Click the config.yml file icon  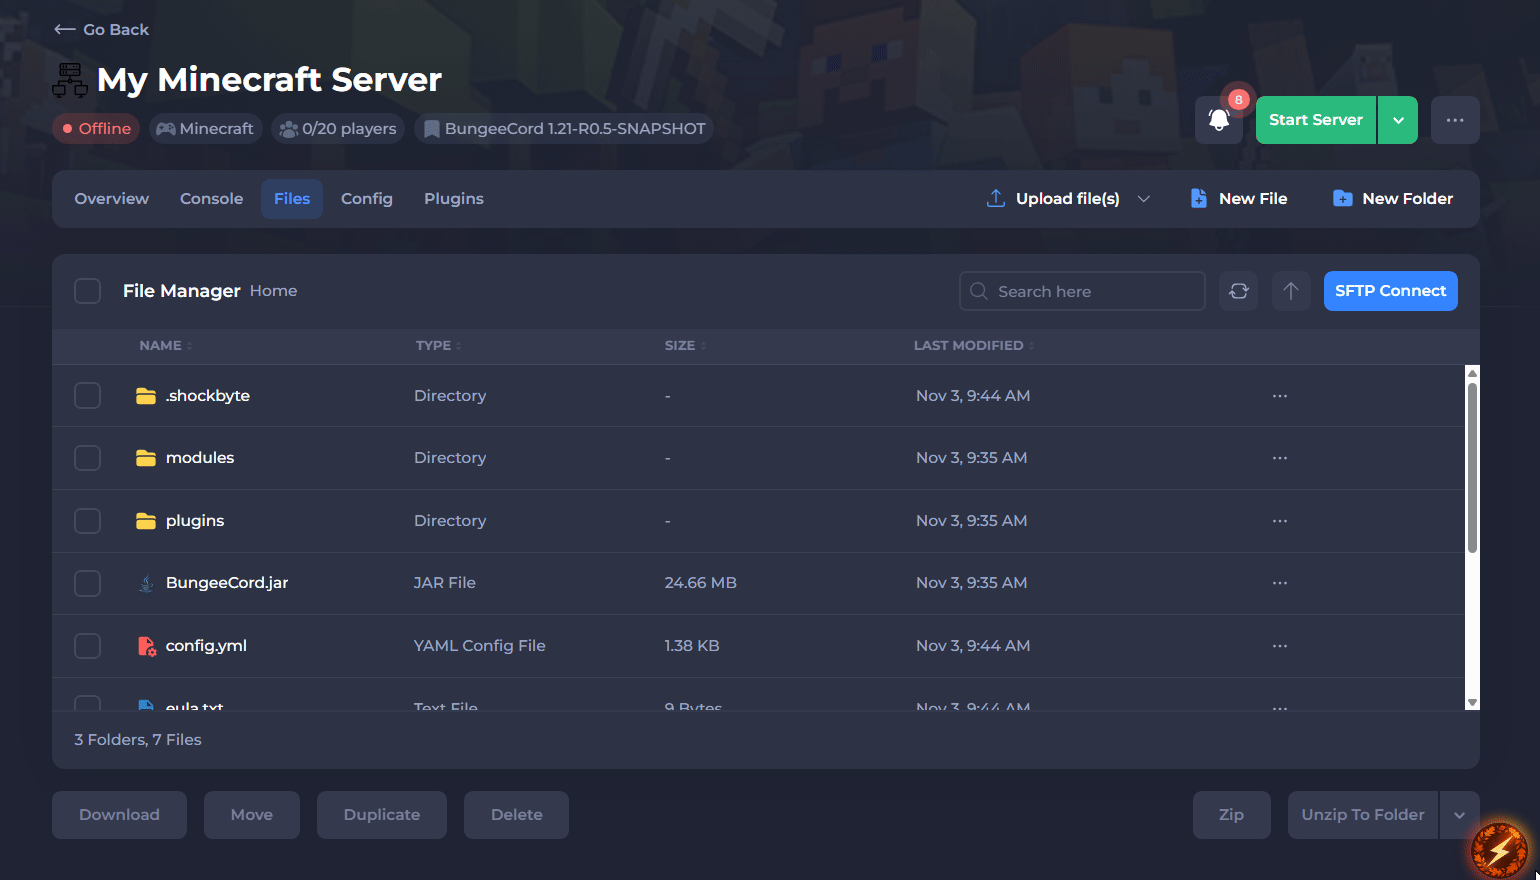coord(146,646)
